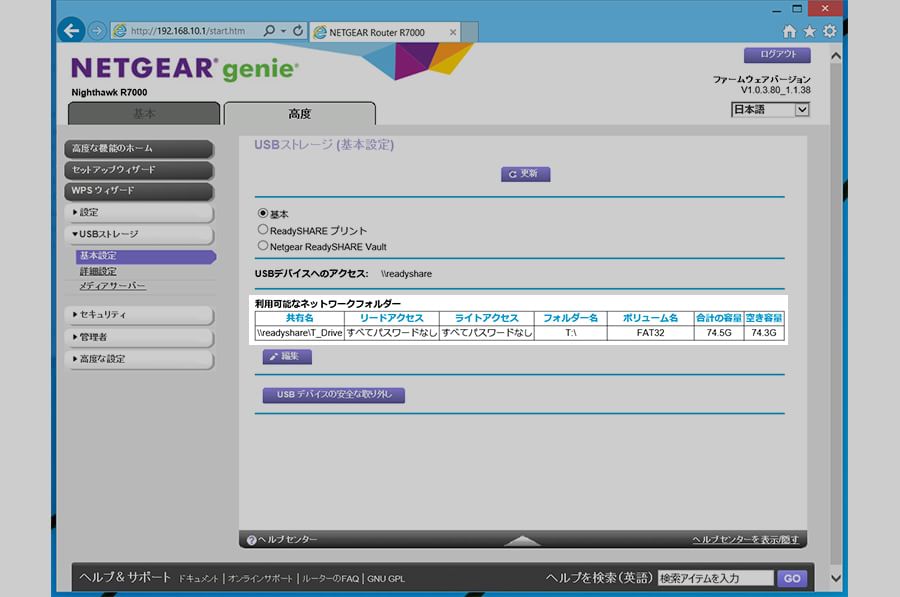This screenshot has width=900, height=597.
Task: Click the 更新 refresh button
Action: pyautogui.click(x=525, y=174)
